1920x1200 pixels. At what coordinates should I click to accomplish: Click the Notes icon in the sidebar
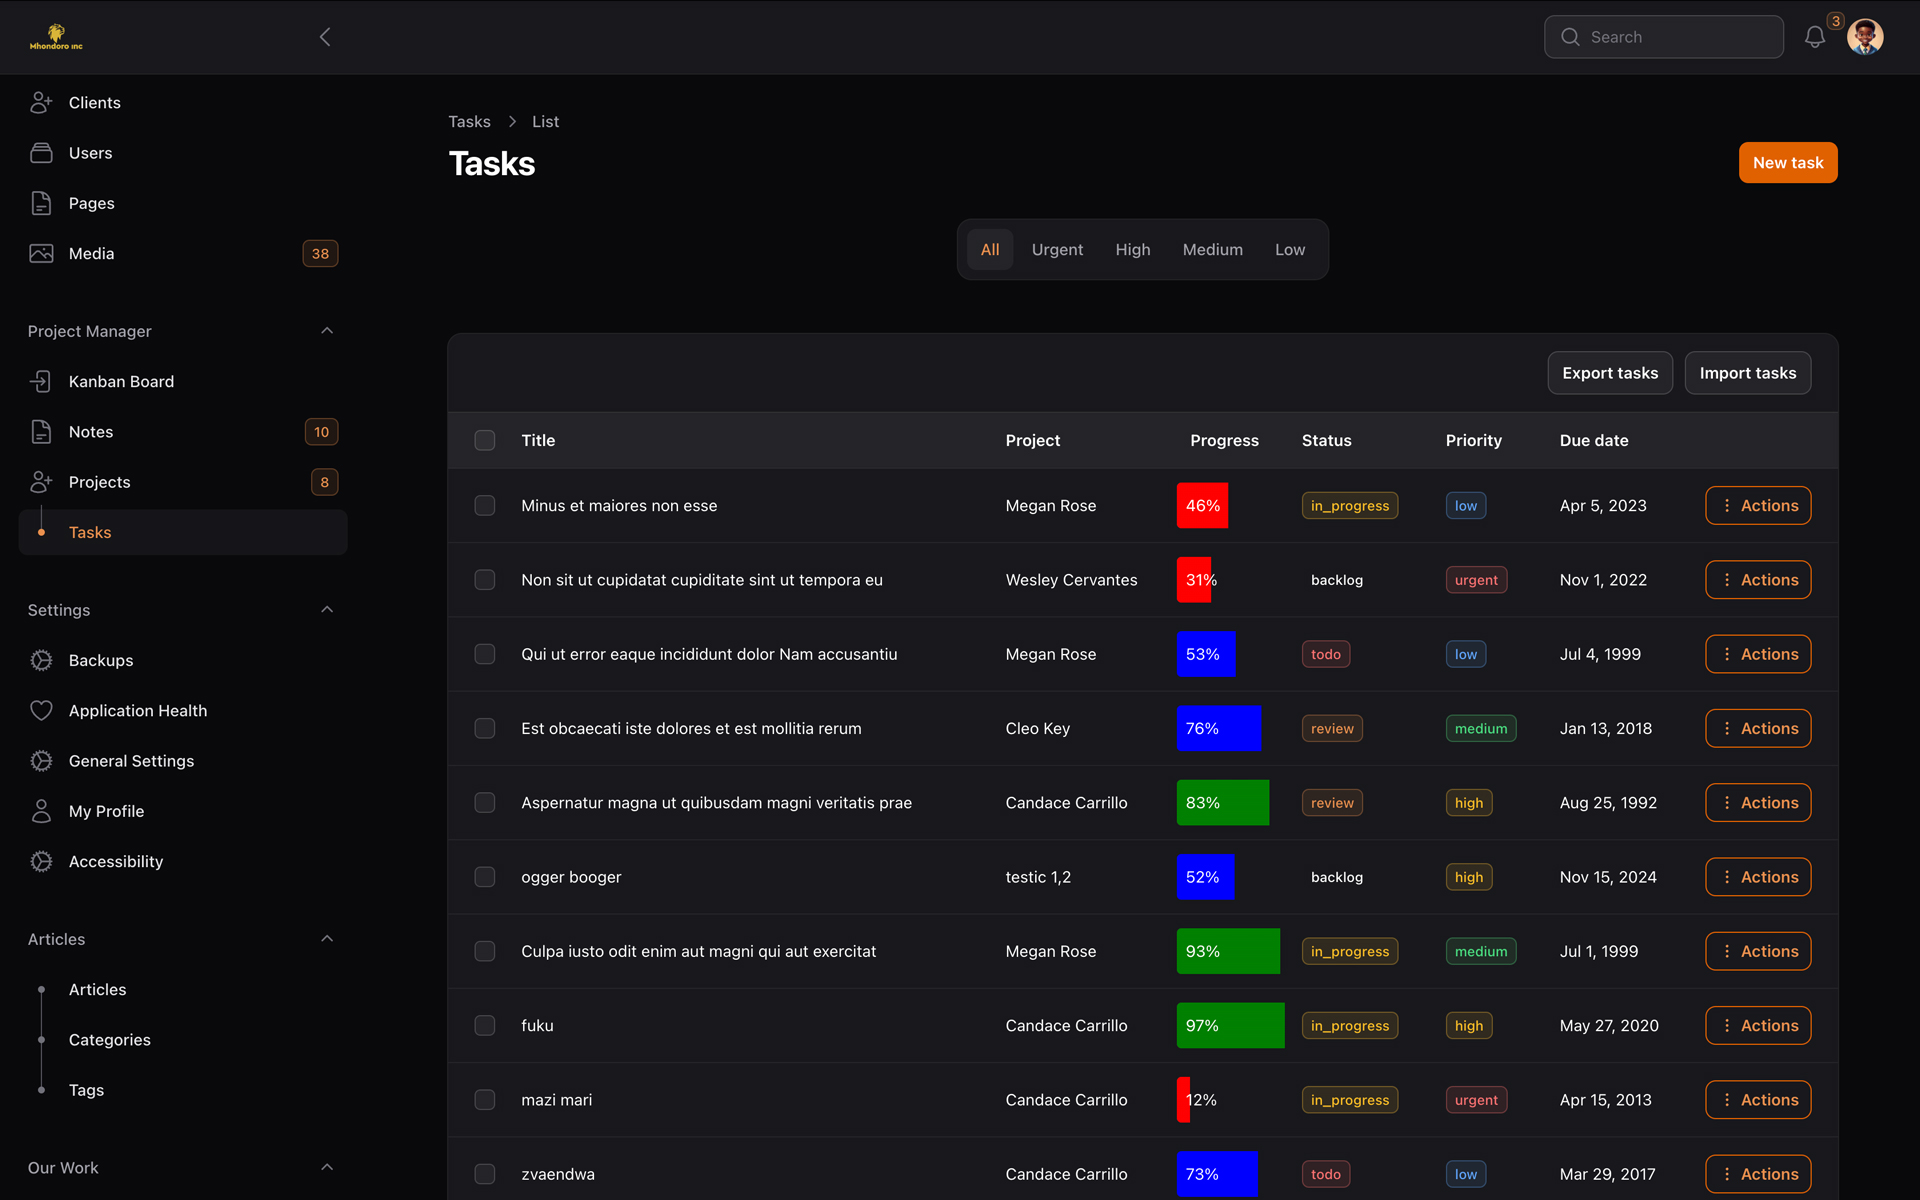pyautogui.click(x=40, y=431)
